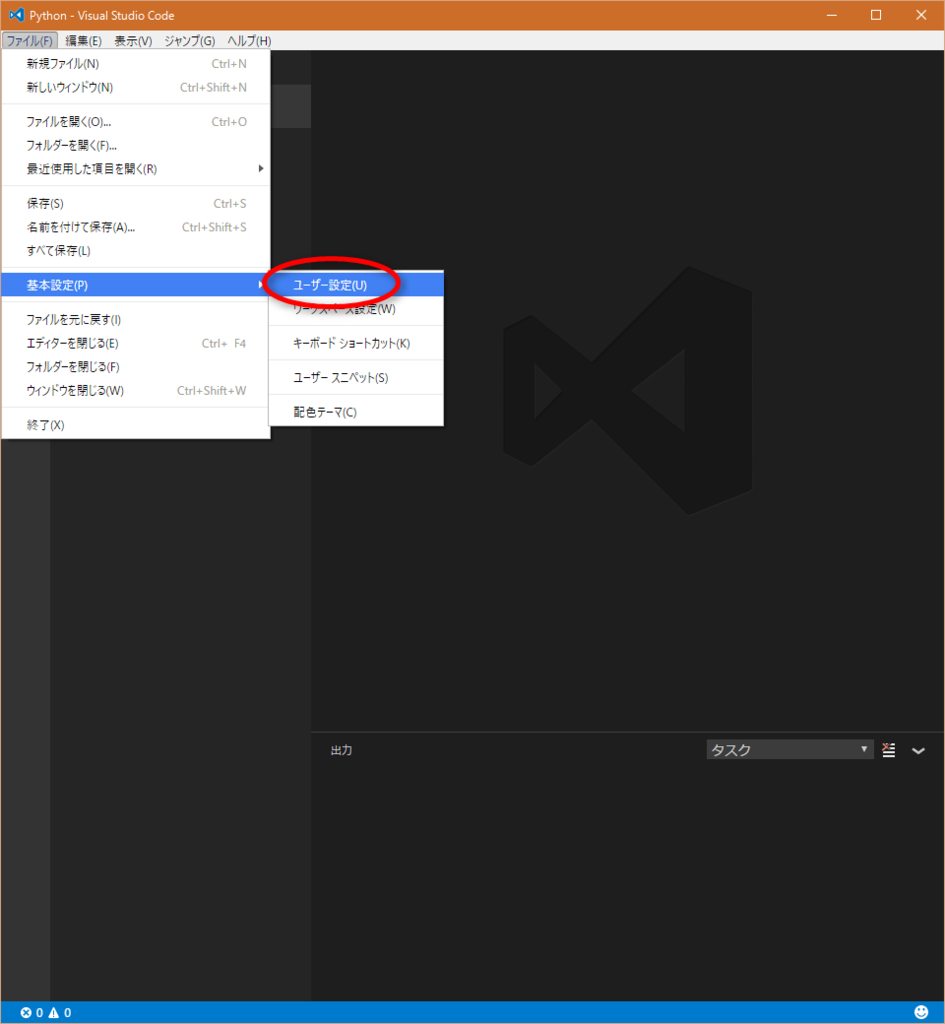Clear the output panel icon
Viewport: 945px width, 1024px height.
(x=889, y=750)
